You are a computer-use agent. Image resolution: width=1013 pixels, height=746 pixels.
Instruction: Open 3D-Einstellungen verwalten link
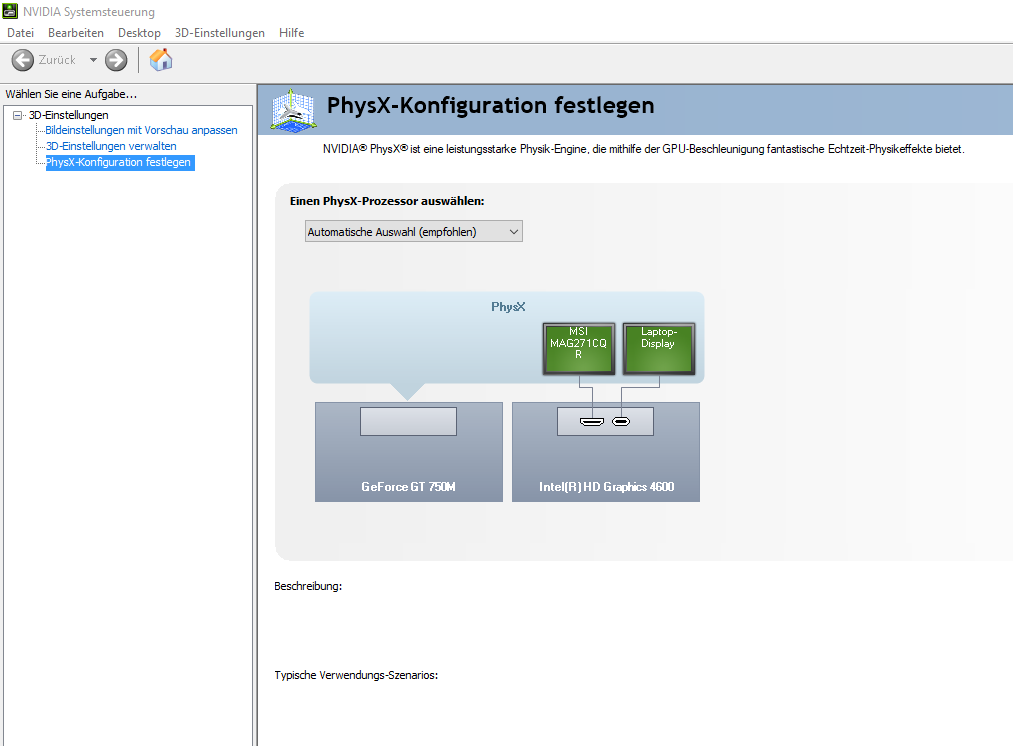coord(111,146)
